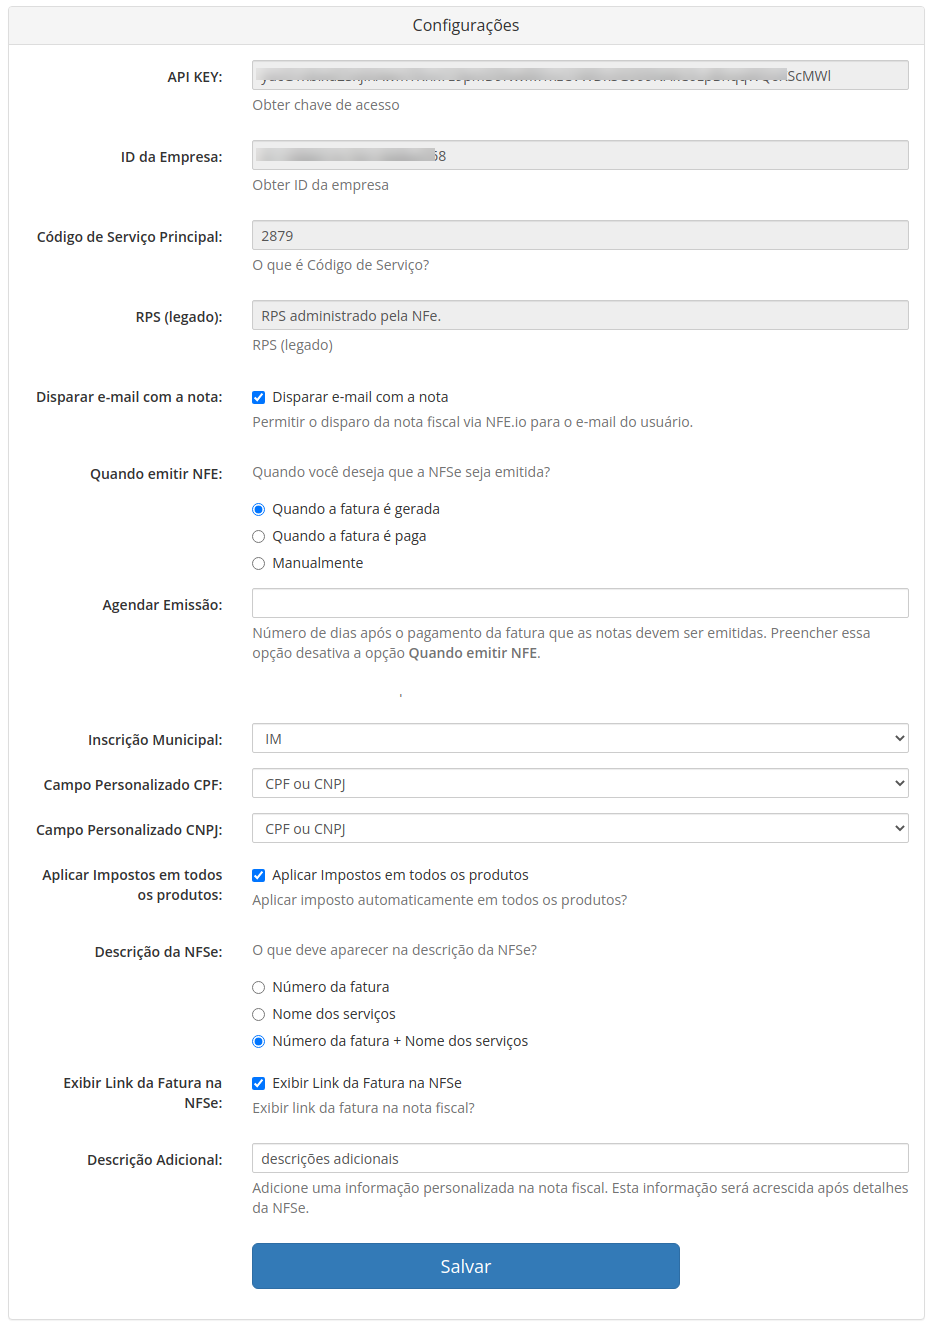941x1327 pixels.
Task: Open the 'Obter ID da empresa' link
Action: [x=320, y=185]
